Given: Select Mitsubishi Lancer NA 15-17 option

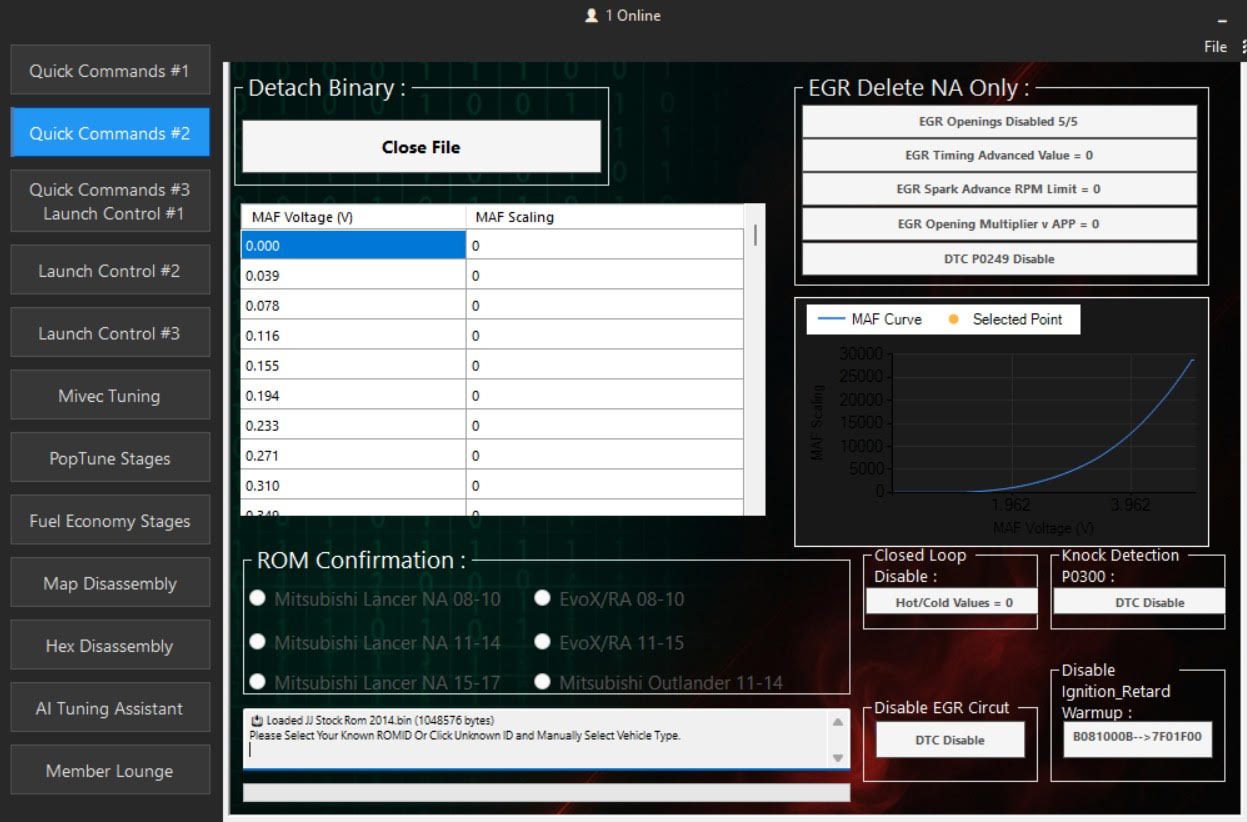Looking at the screenshot, I should [258, 682].
